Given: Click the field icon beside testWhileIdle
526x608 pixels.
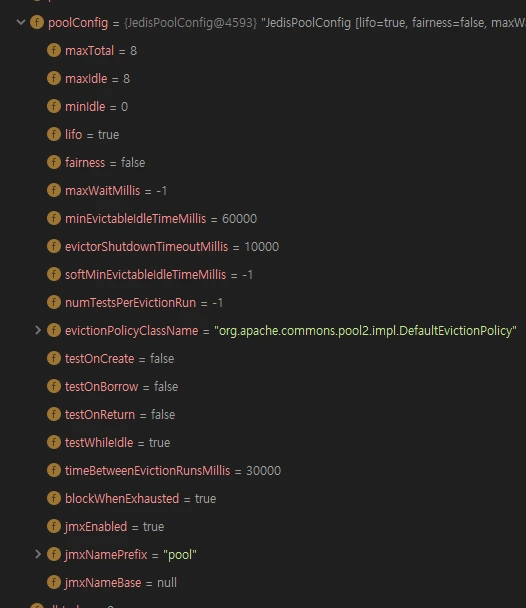Looking at the screenshot, I should [x=54, y=442].
